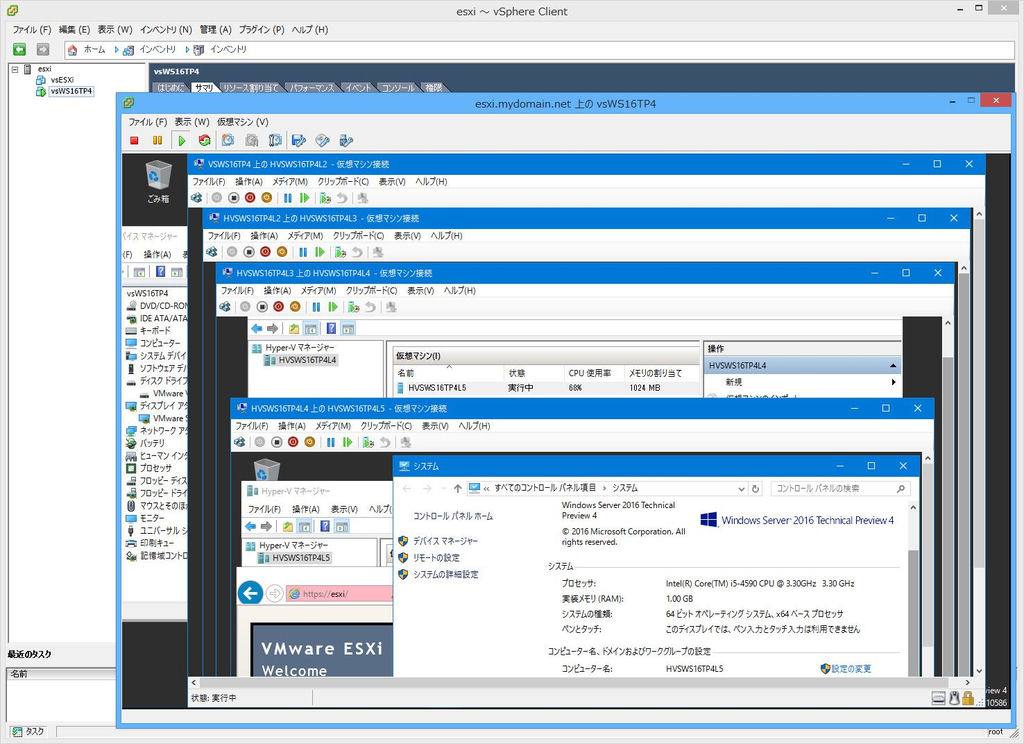Image resolution: width=1024 pixels, height=744 pixels.
Task: Click the up folder icon in HVSWS16TP4L4 Hyper-V Manager toolbar
Action: (x=294, y=329)
